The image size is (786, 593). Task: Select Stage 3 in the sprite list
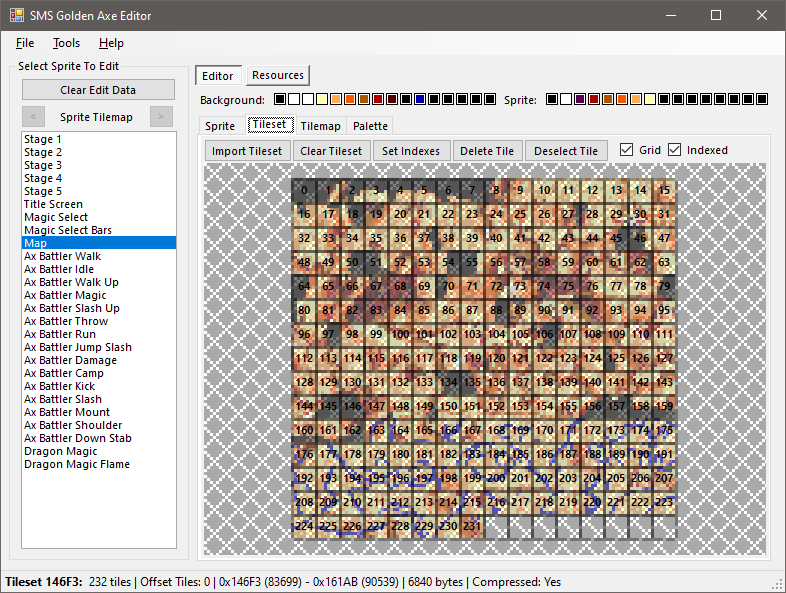pos(99,165)
